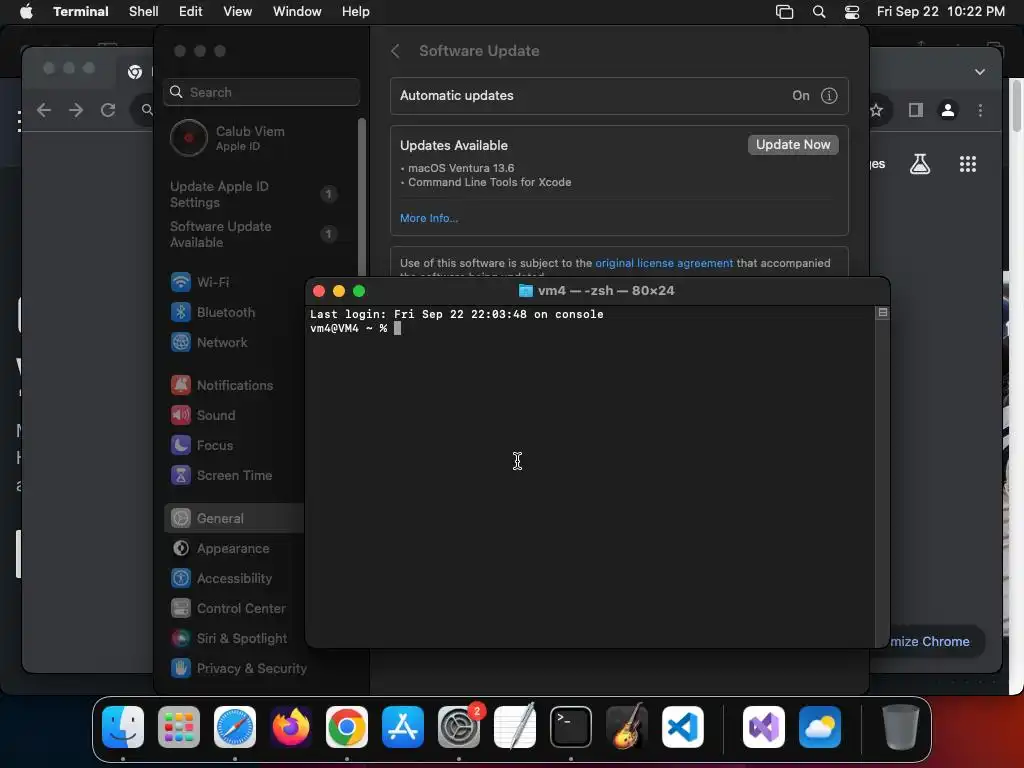
Task: Open the Edit menu
Action: (x=191, y=12)
